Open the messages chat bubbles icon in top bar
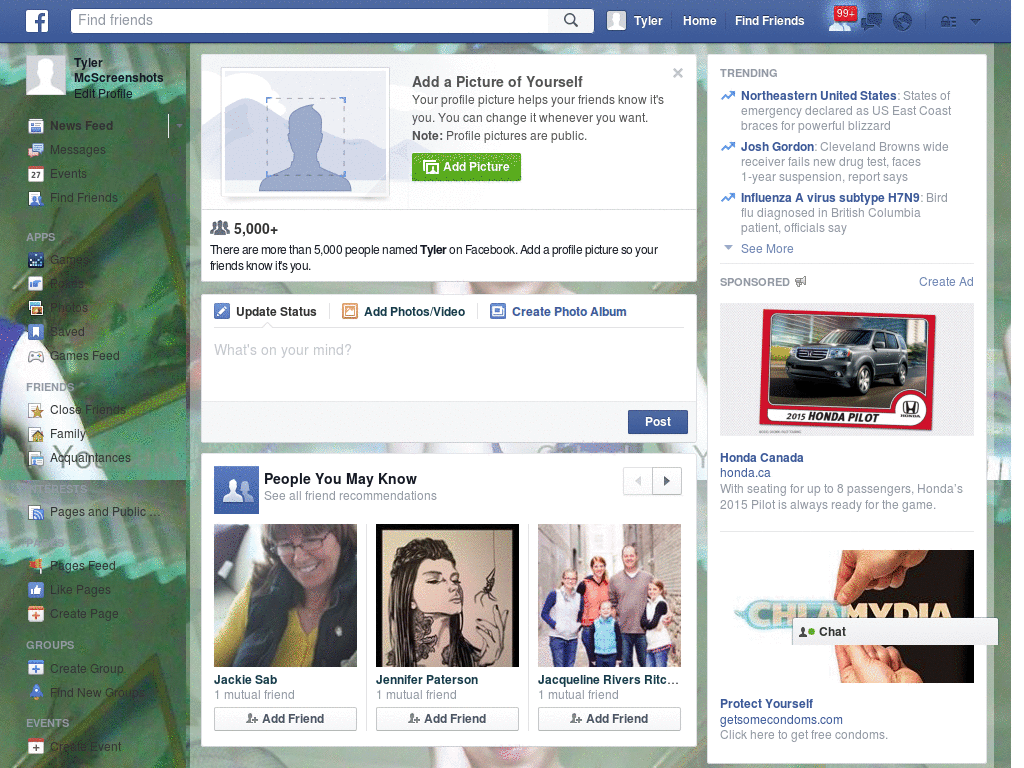 (x=871, y=22)
